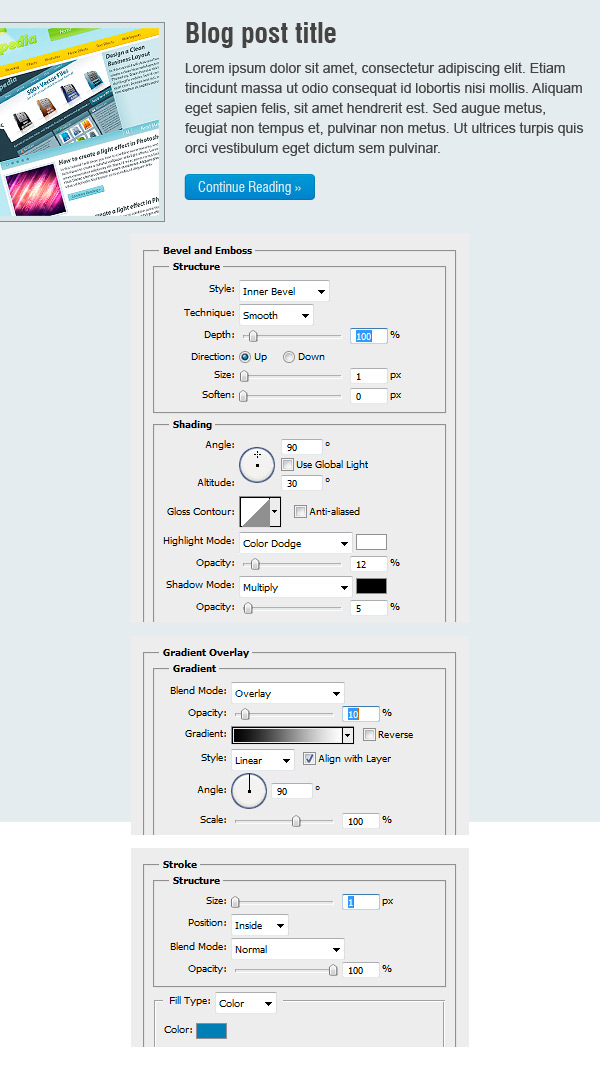Click the Highlight Opacity slider handle
The height and width of the screenshot is (1068, 600).
[255, 564]
